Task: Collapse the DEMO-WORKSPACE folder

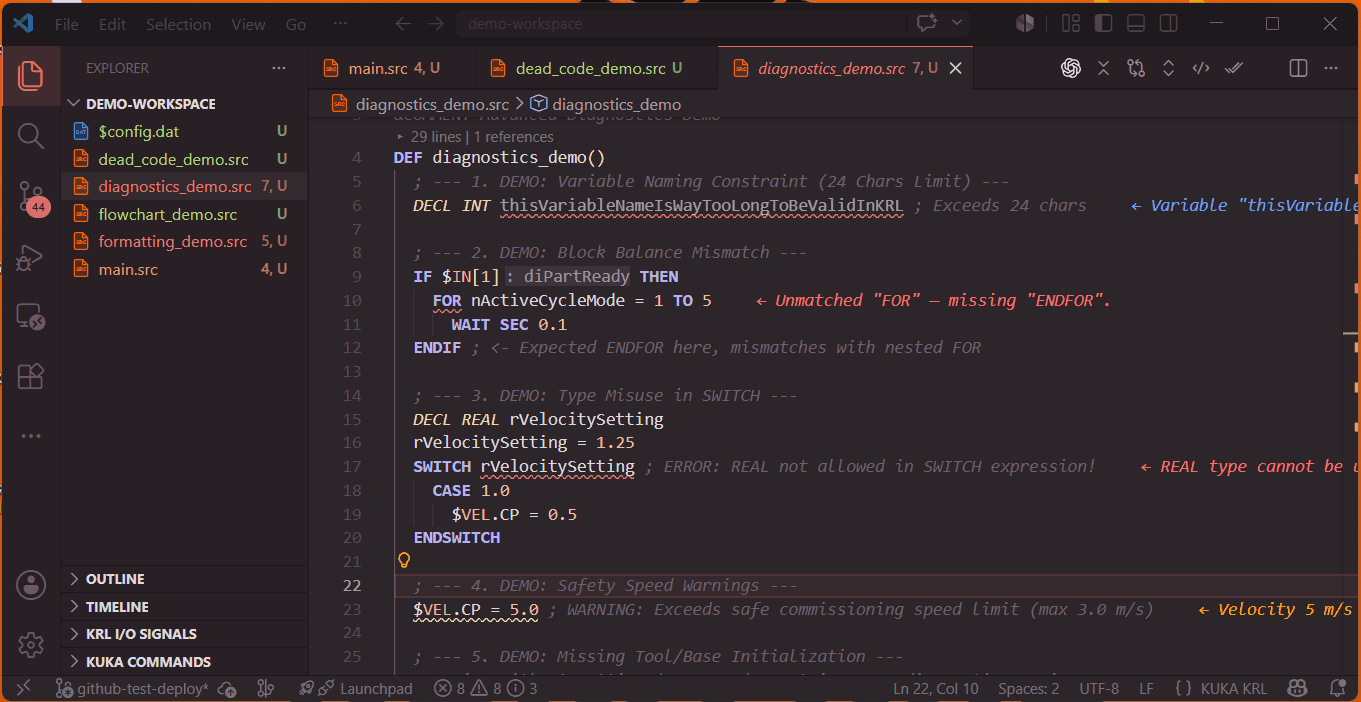Action: coord(185,104)
